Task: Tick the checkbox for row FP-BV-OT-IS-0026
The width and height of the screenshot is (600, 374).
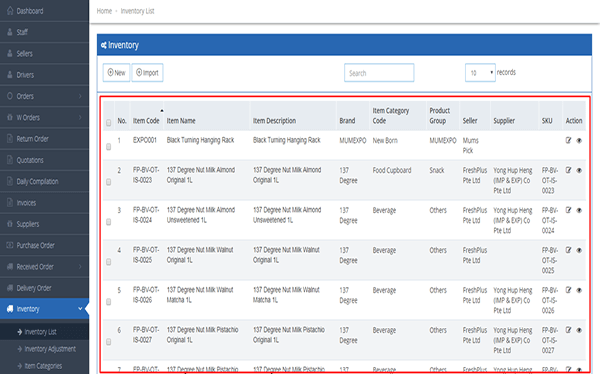Action: 109,302
